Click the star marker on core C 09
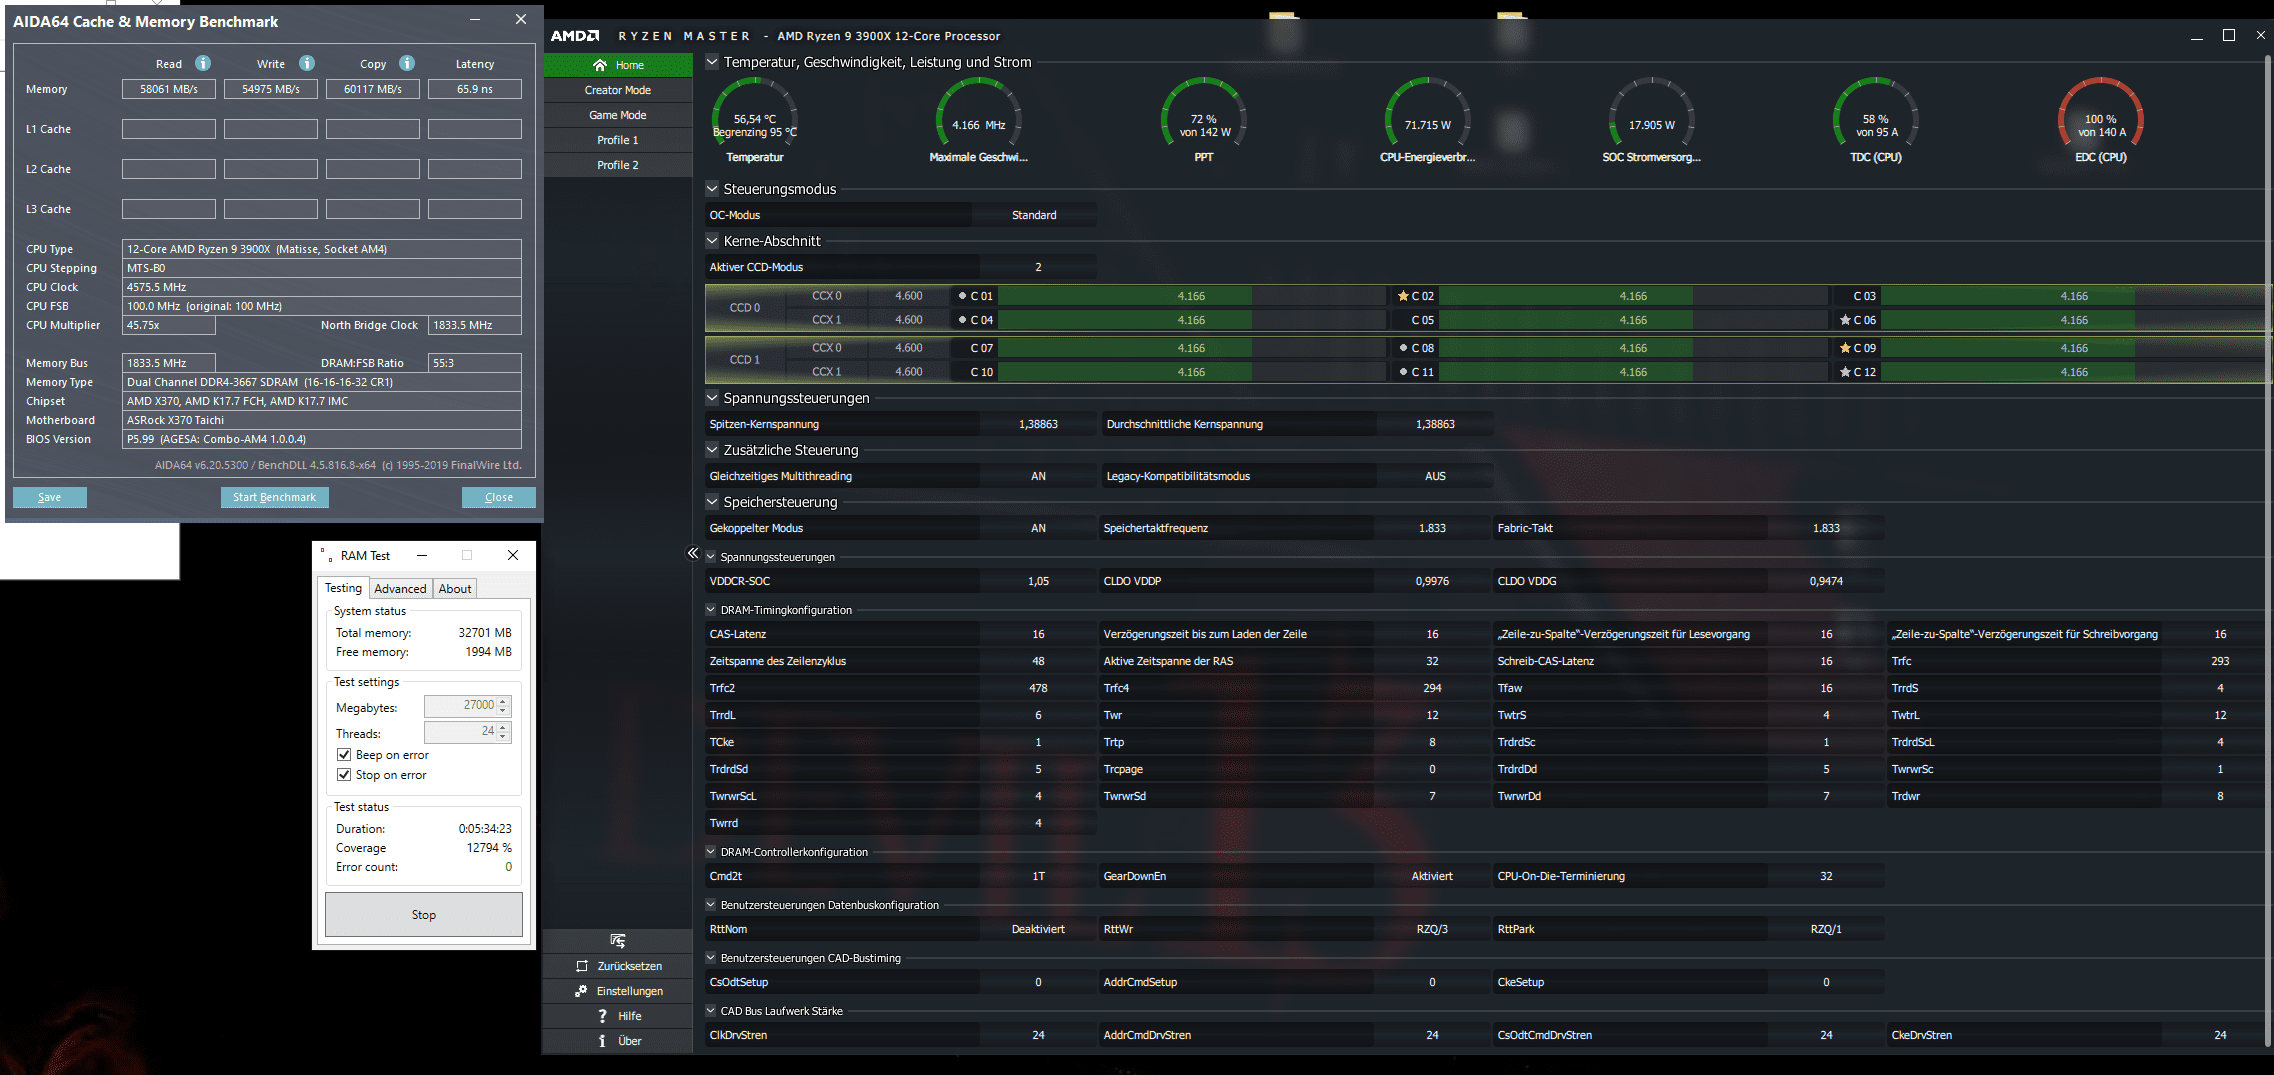Screen dimensions: 2274x1075 point(1845,348)
